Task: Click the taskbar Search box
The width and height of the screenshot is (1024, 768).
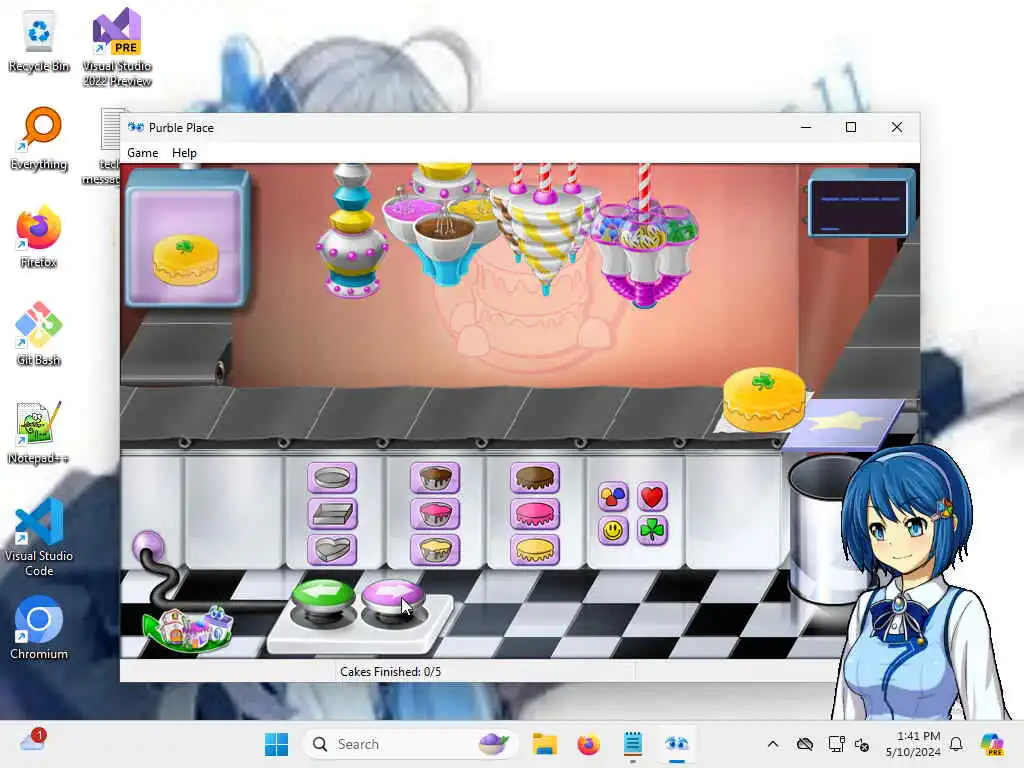Action: (x=410, y=744)
